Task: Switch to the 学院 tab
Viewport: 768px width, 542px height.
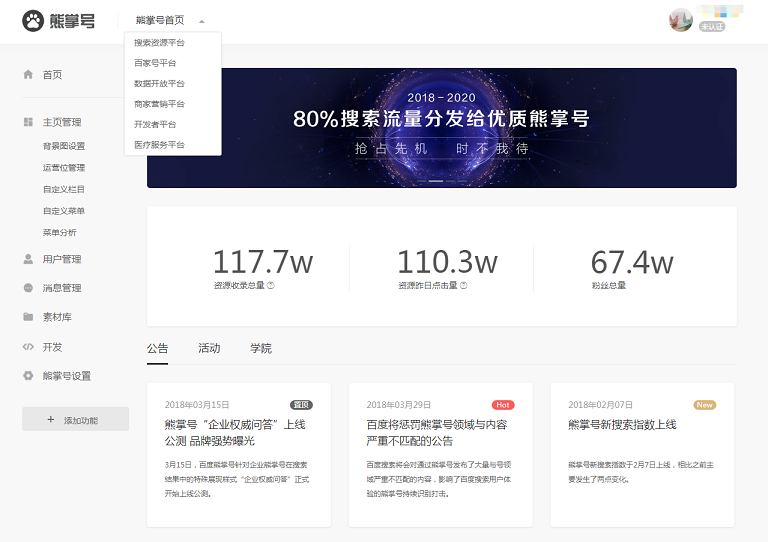Action: click(x=261, y=348)
